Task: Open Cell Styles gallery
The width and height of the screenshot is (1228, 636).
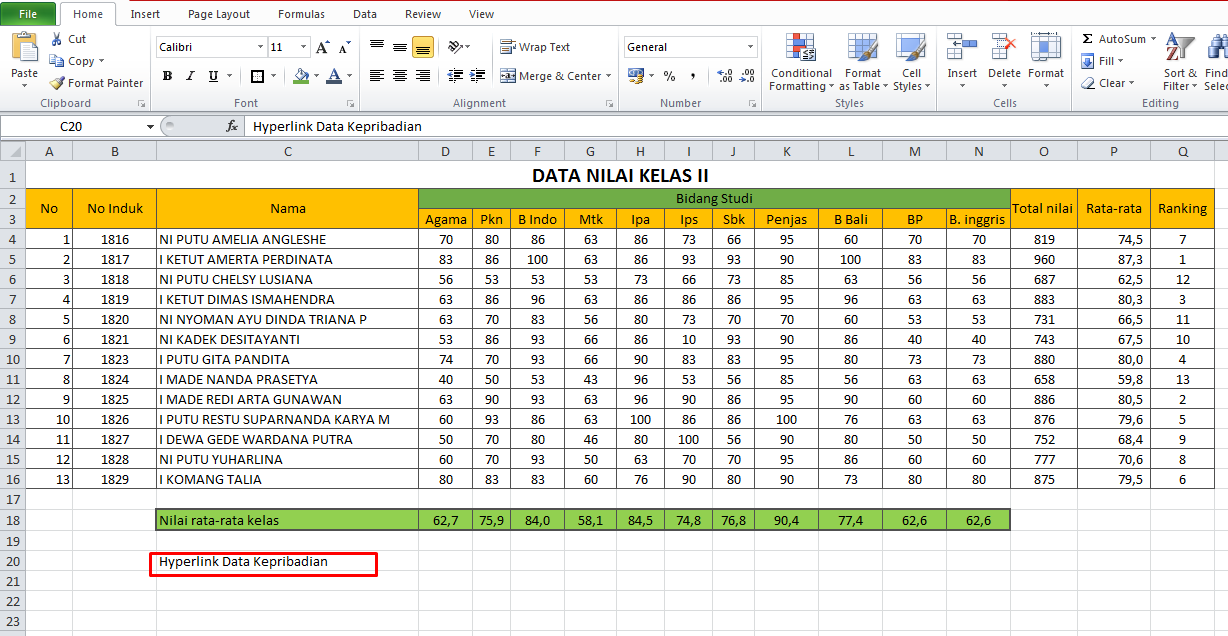Action: point(911,62)
